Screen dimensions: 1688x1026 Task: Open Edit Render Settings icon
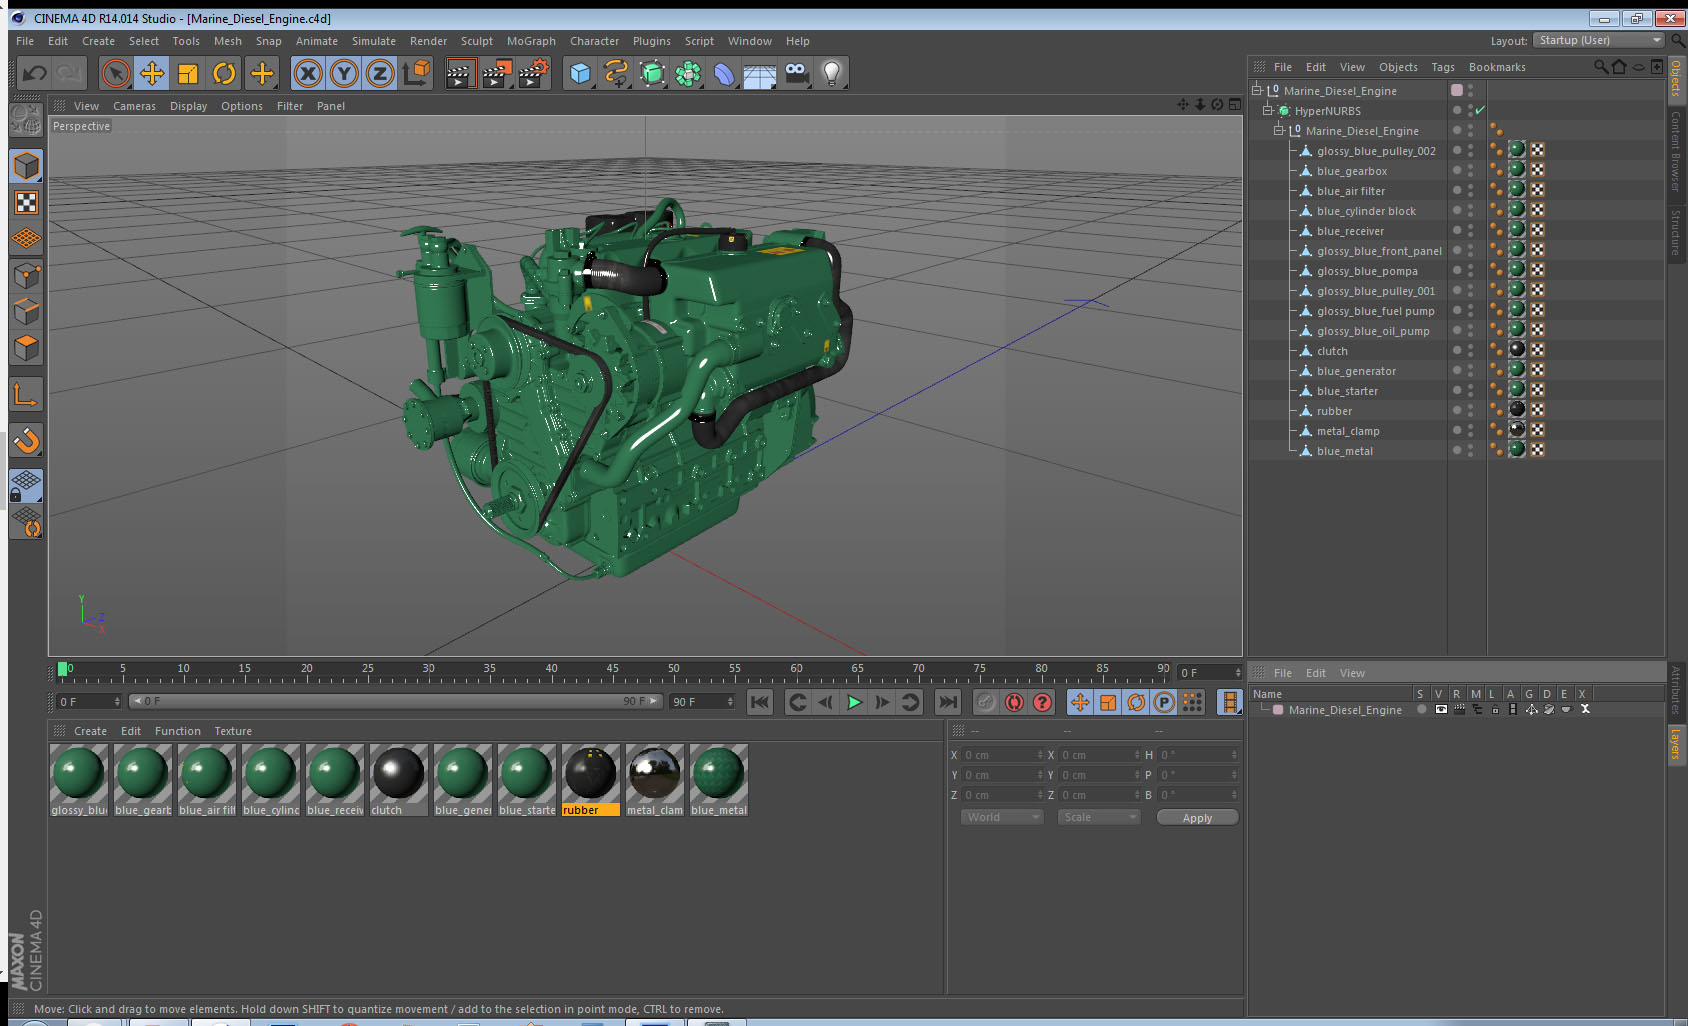point(533,73)
